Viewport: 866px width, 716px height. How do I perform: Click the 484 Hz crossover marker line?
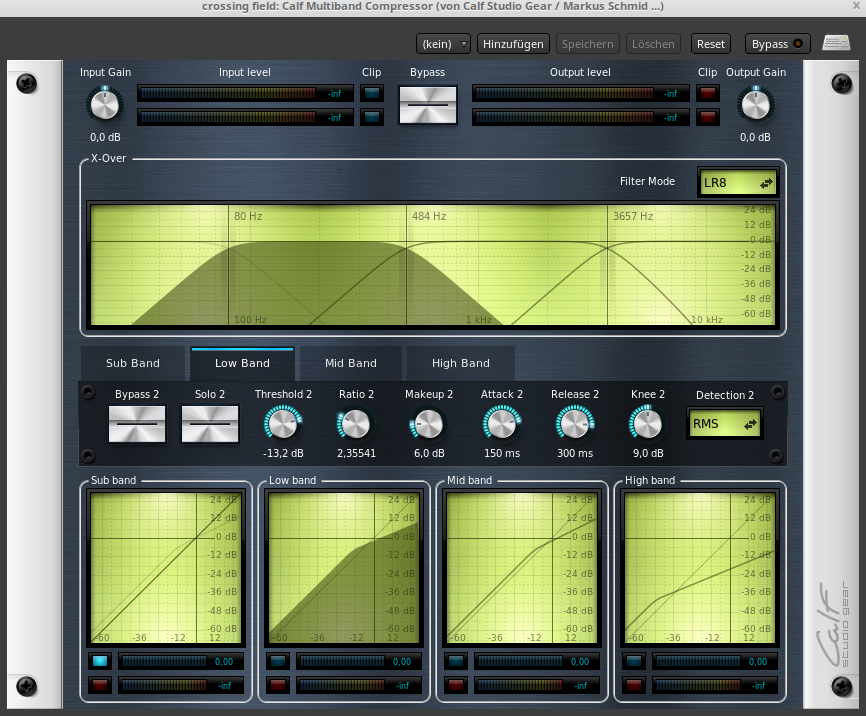click(406, 265)
